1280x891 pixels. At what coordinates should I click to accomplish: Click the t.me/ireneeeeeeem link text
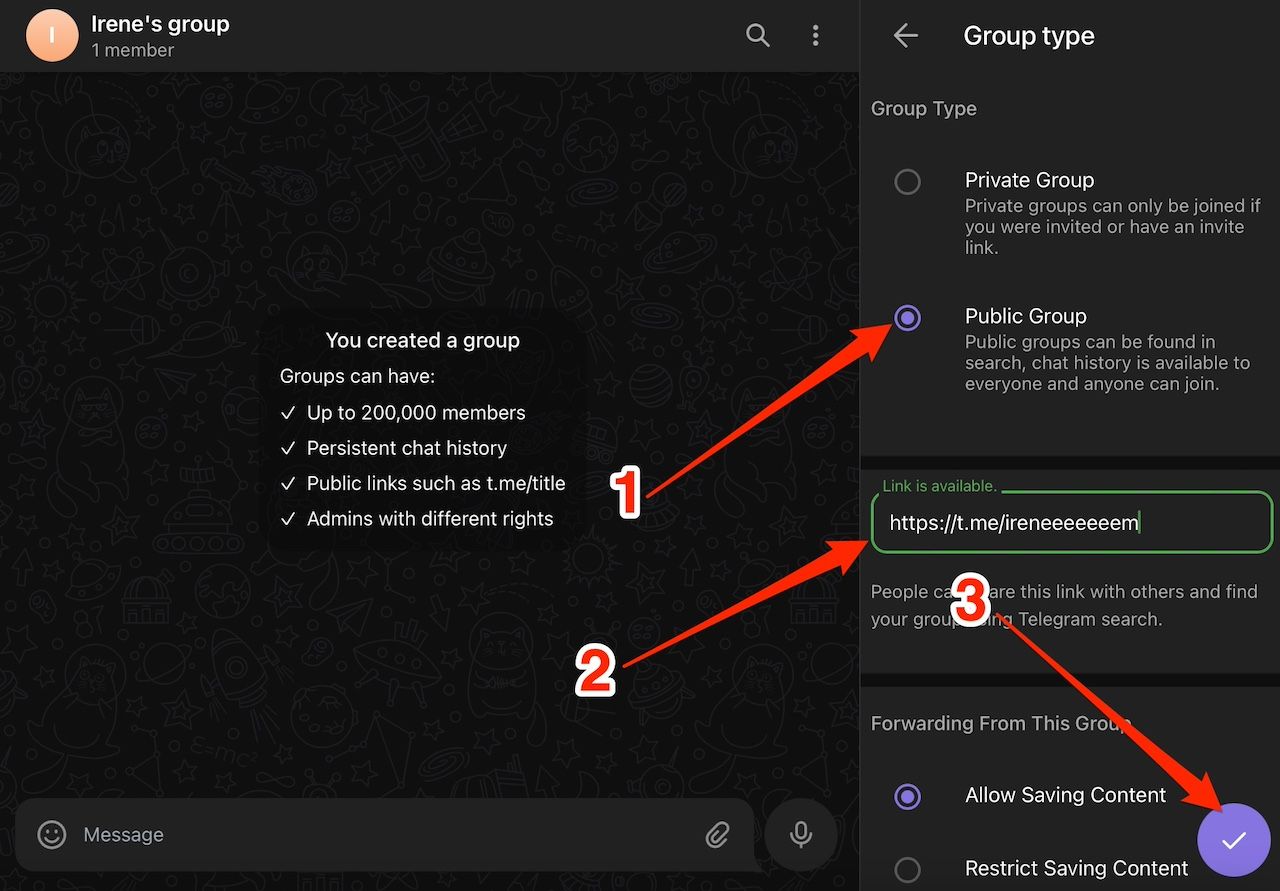coord(1013,522)
